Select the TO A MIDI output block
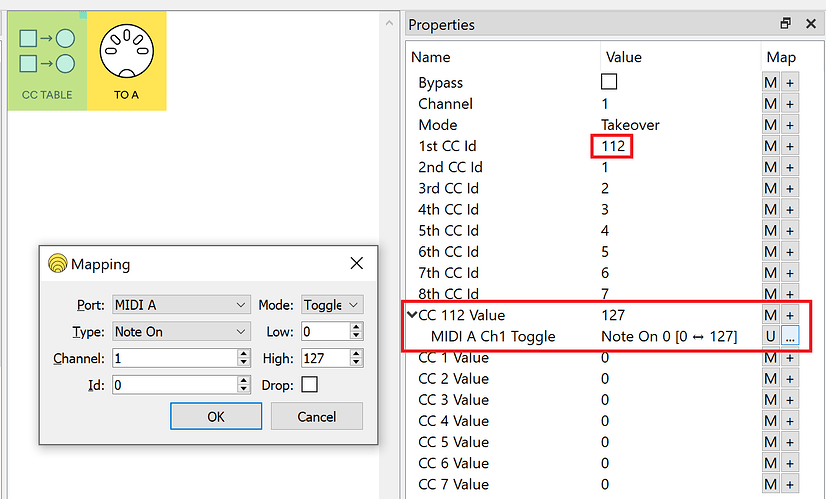This screenshot has width=826, height=499. pyautogui.click(x=126, y=61)
